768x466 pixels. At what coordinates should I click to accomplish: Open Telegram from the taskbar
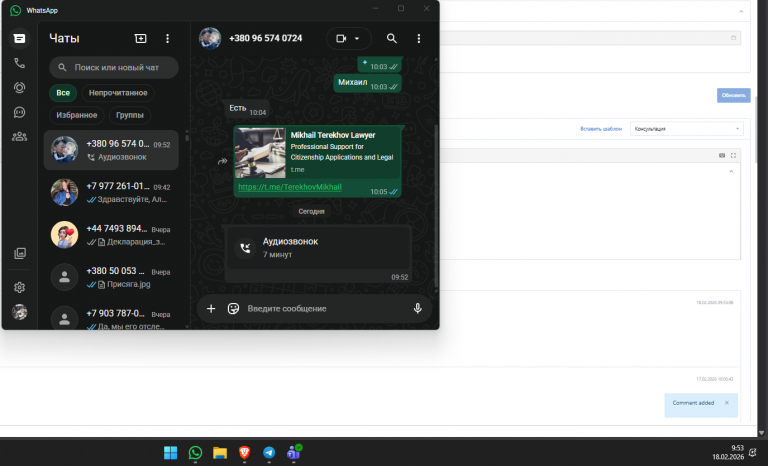269,453
